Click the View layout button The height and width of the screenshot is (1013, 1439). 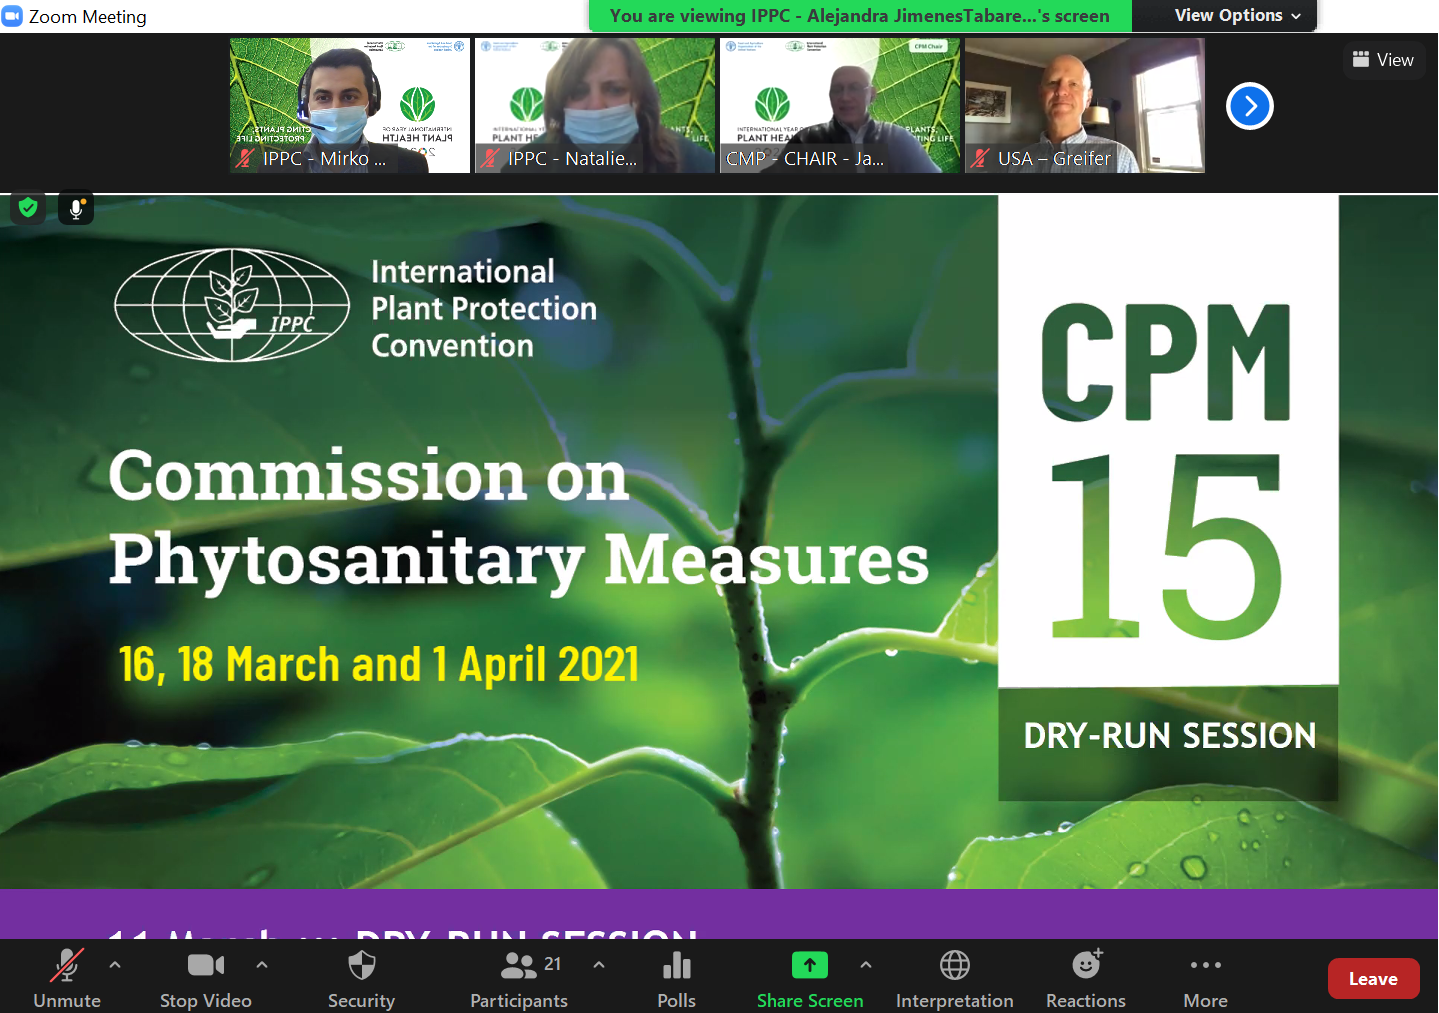[x=1383, y=60]
